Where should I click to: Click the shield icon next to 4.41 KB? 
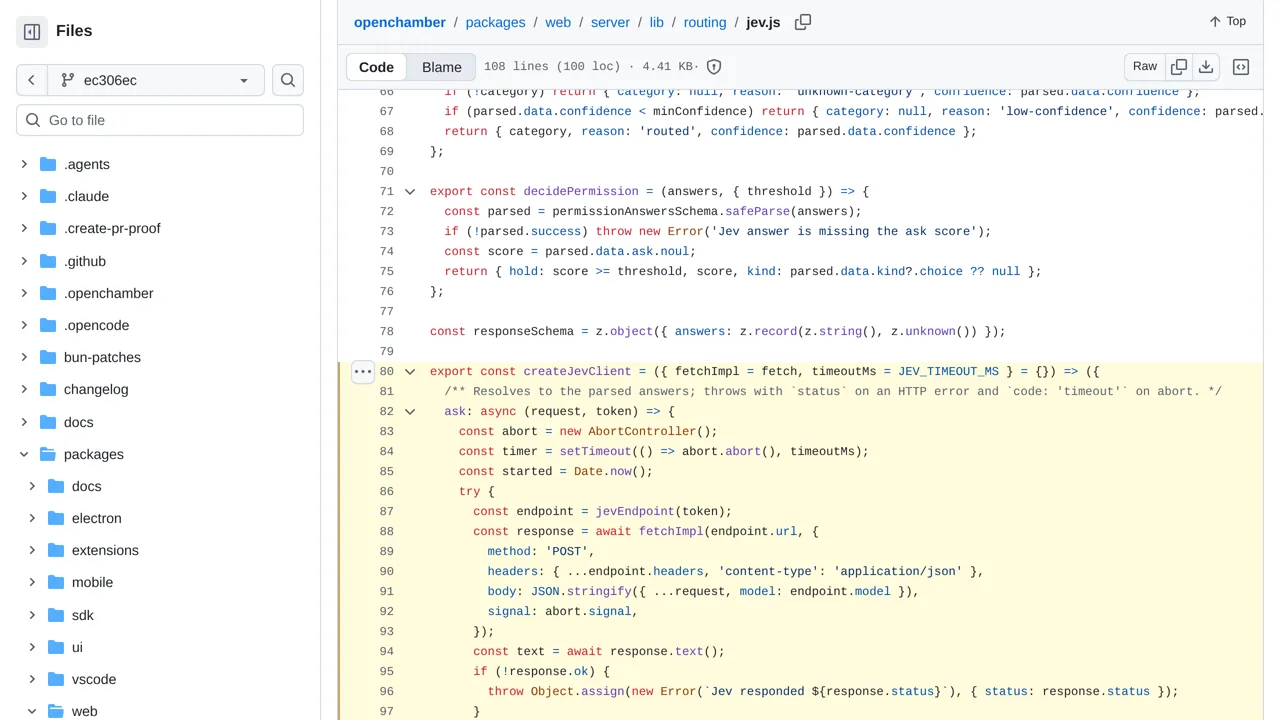click(714, 67)
